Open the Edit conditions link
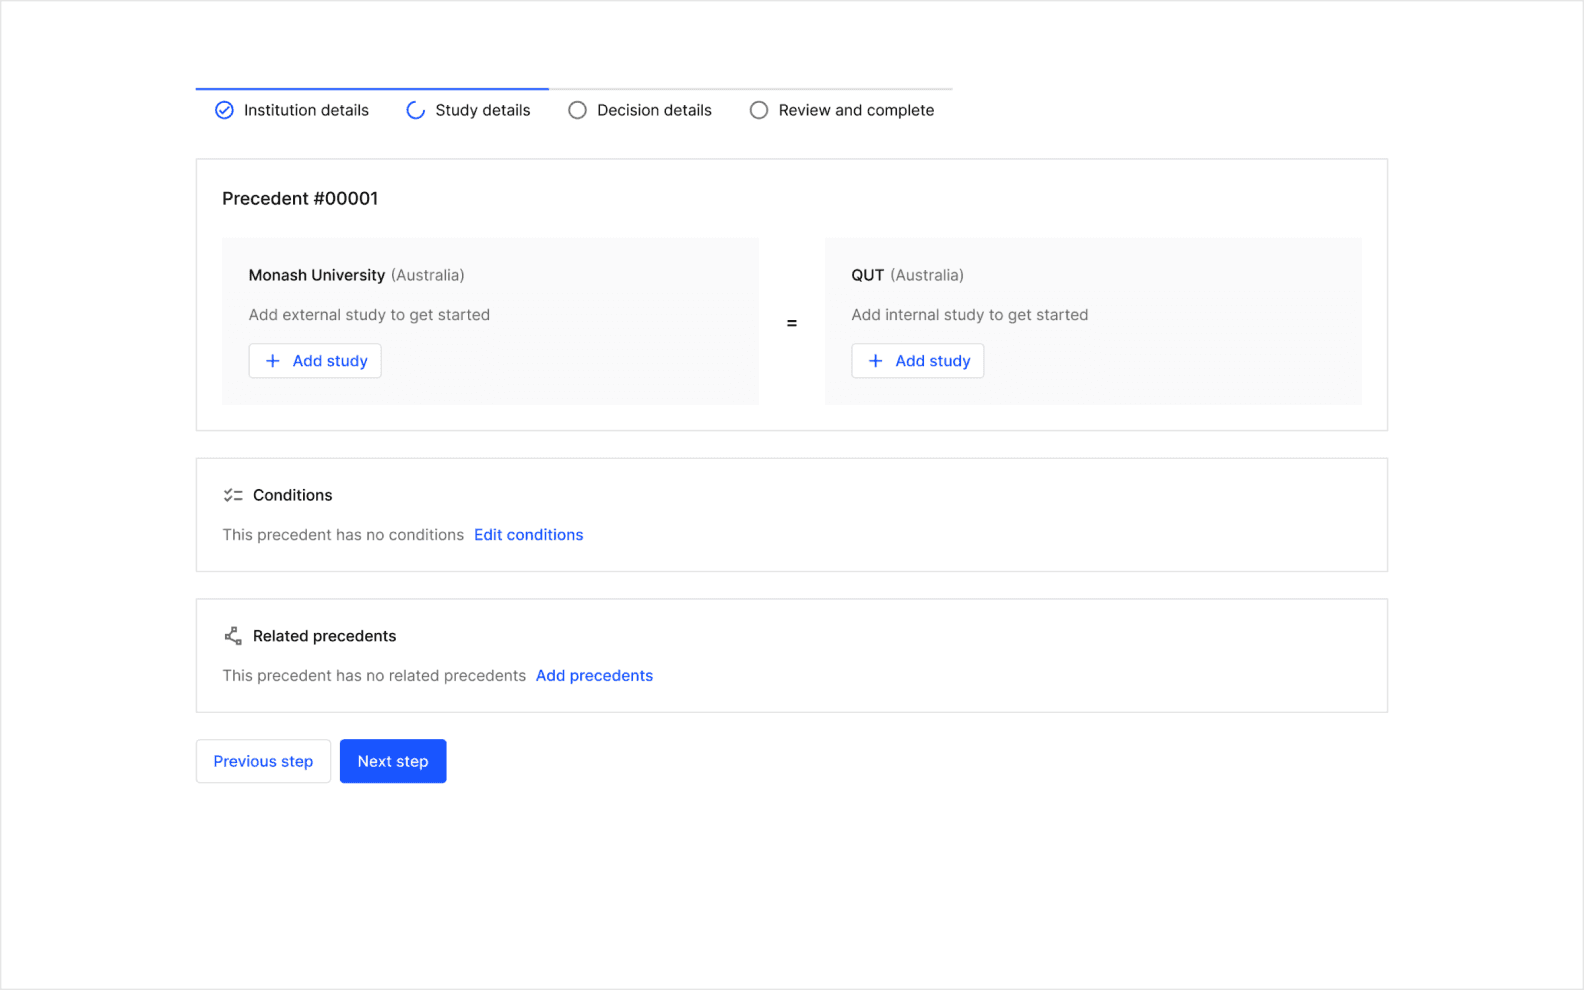1584x990 pixels. [529, 535]
